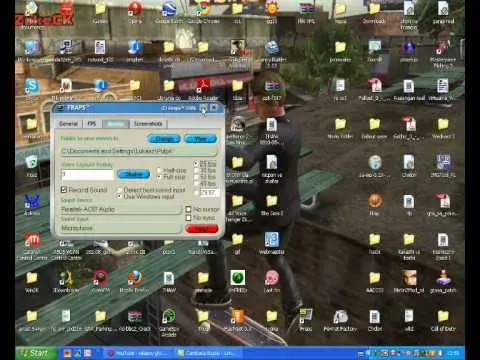Open the Windows Start menu

point(37,353)
